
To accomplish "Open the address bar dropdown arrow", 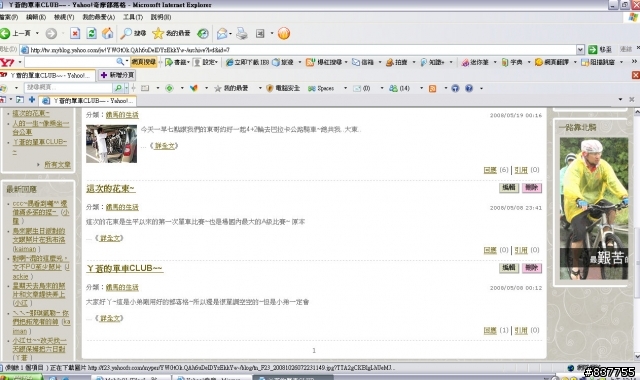I will pos(580,50).
